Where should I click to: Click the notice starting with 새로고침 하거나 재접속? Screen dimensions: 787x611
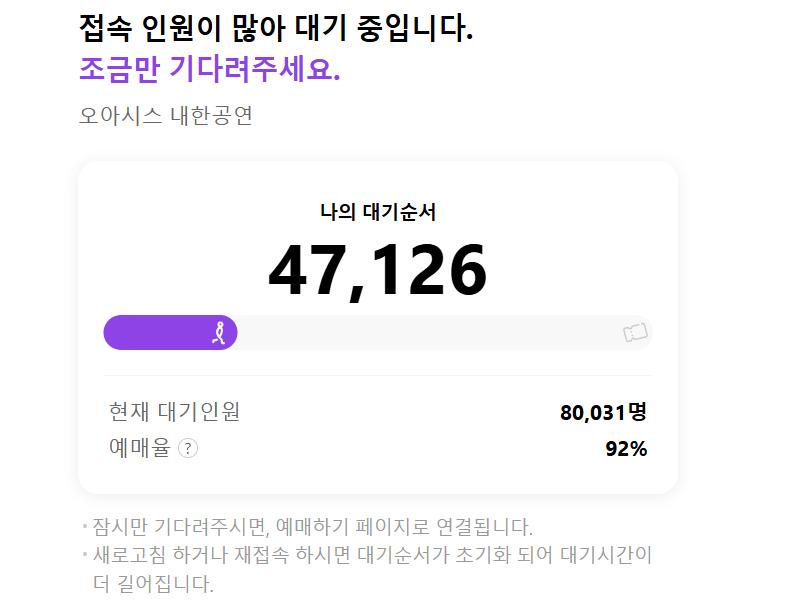367,555
